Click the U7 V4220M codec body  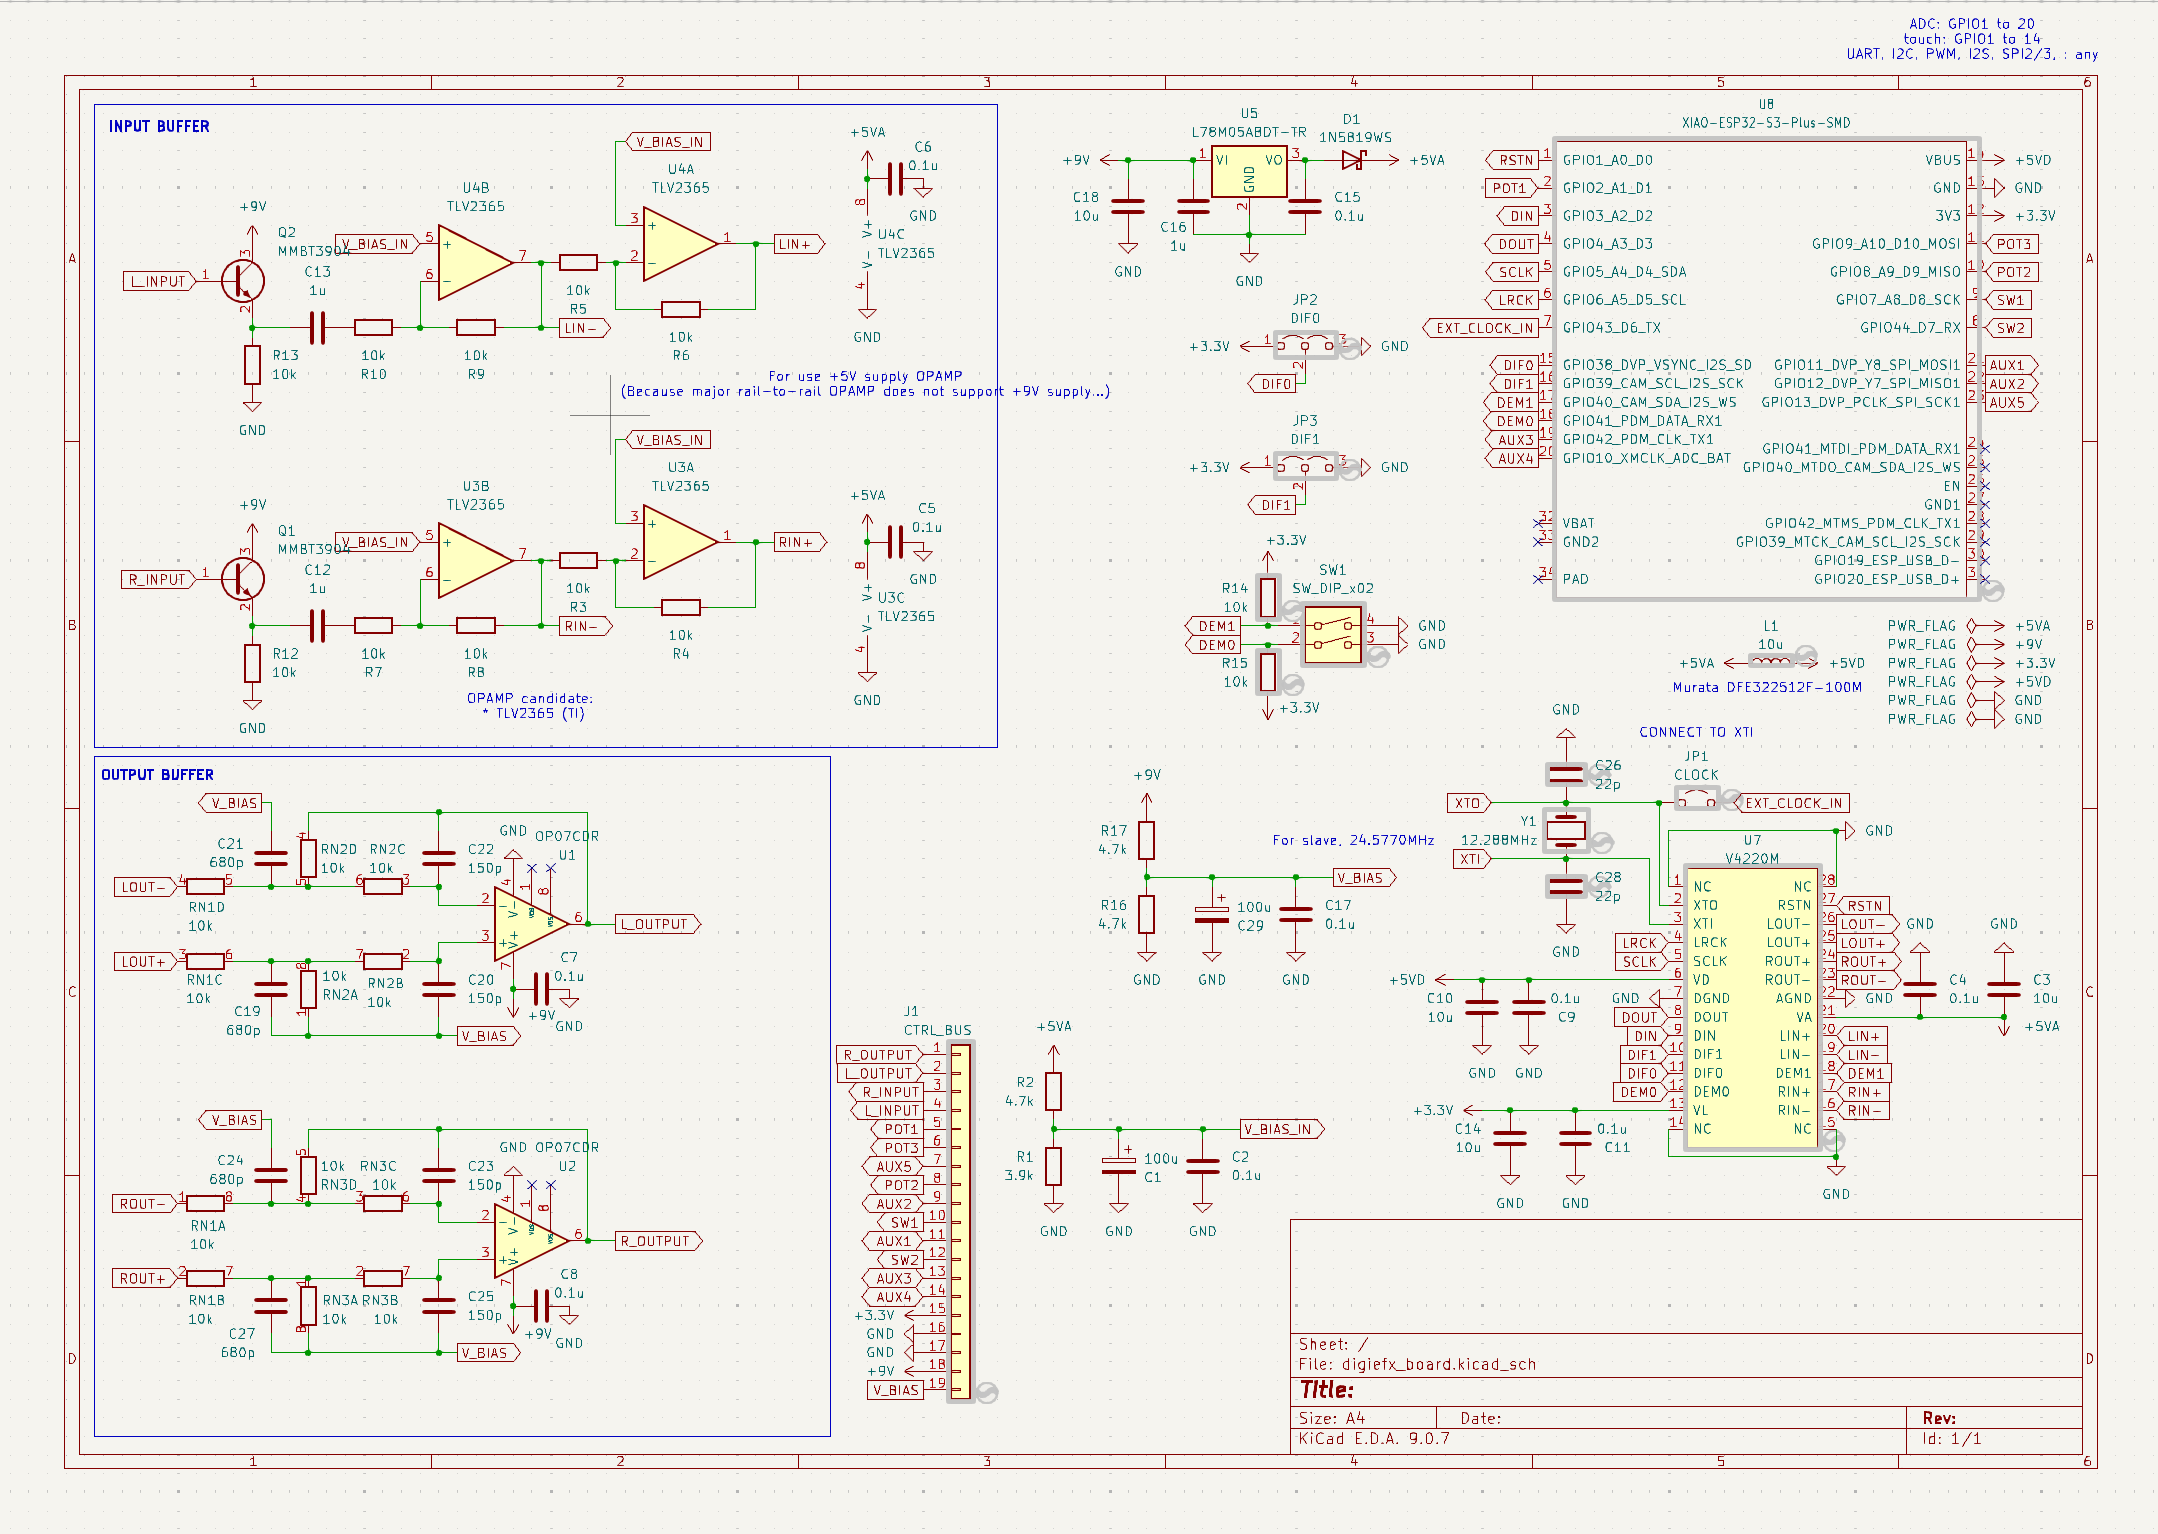pyautogui.click(x=1752, y=1008)
